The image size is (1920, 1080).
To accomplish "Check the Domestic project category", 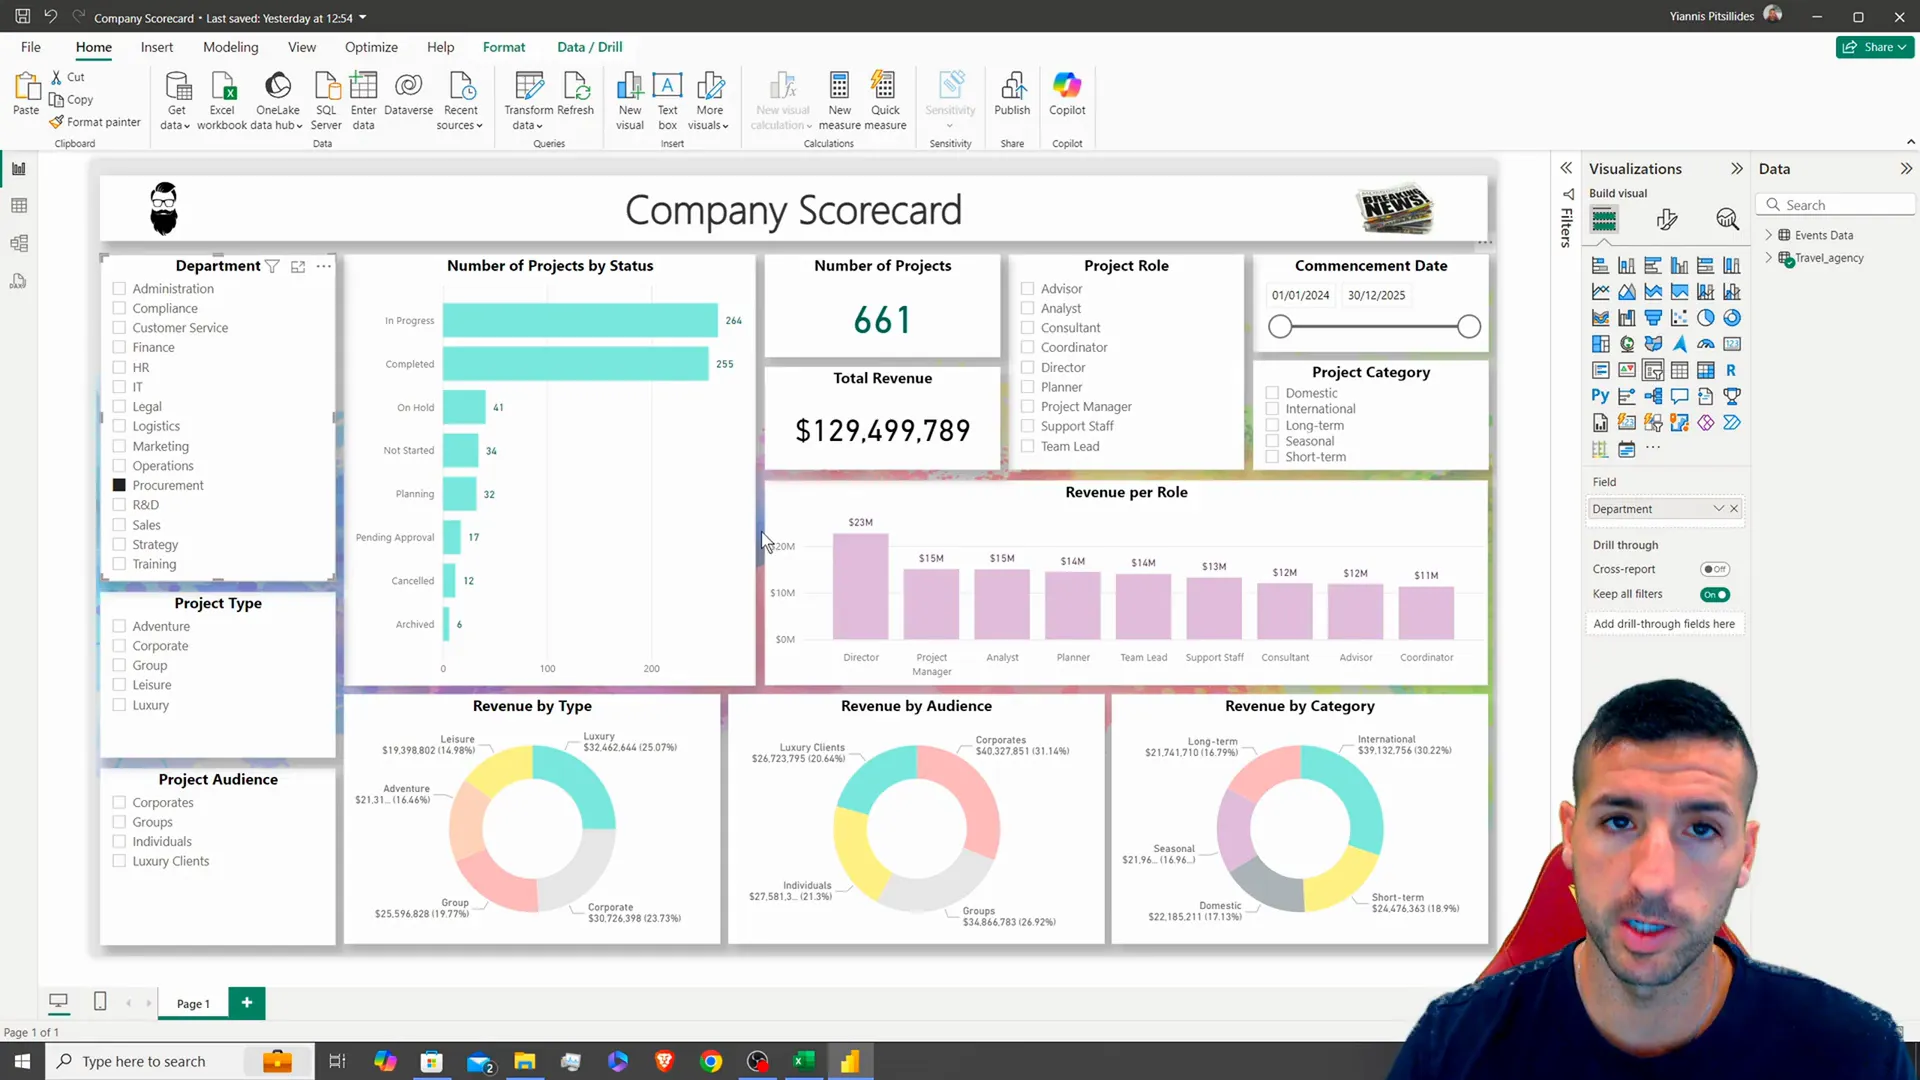I will click(x=1272, y=393).
